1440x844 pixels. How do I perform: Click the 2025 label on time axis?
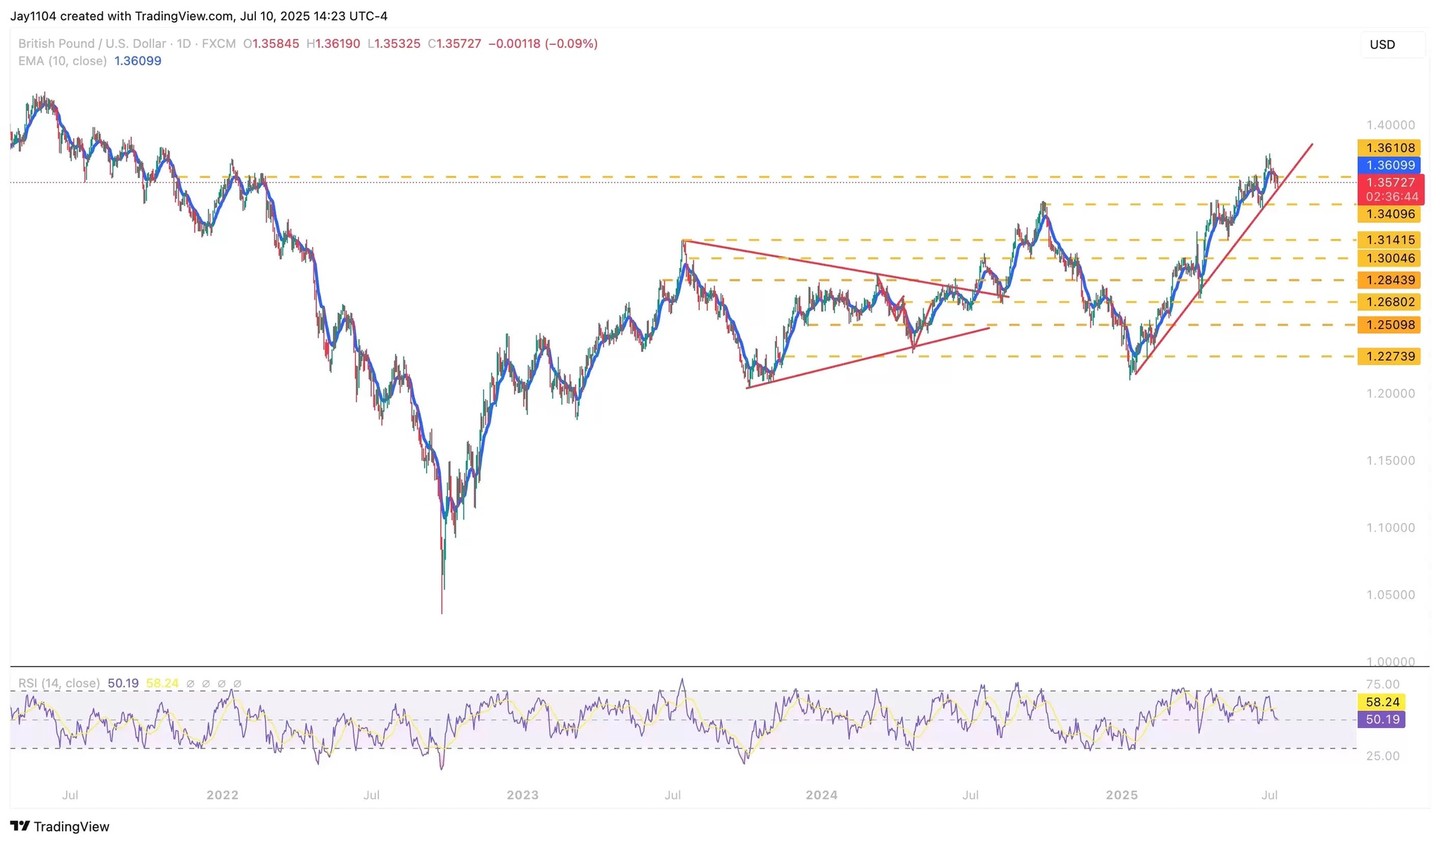pos(1121,795)
